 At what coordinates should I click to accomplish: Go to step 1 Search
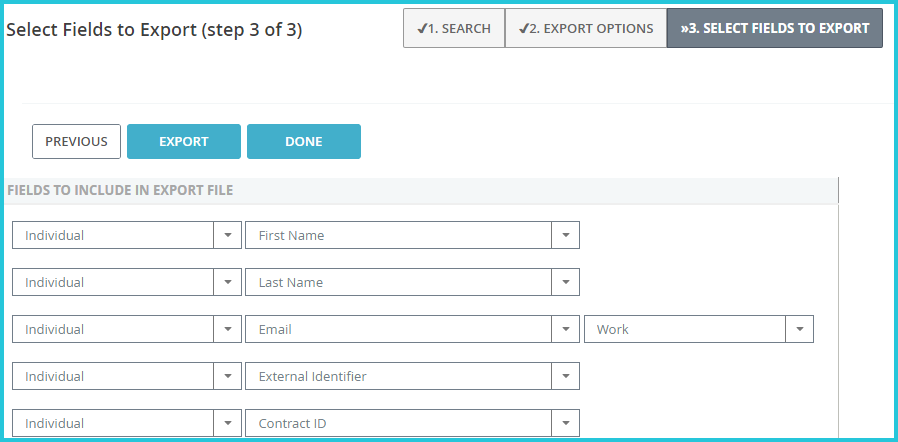click(x=454, y=28)
